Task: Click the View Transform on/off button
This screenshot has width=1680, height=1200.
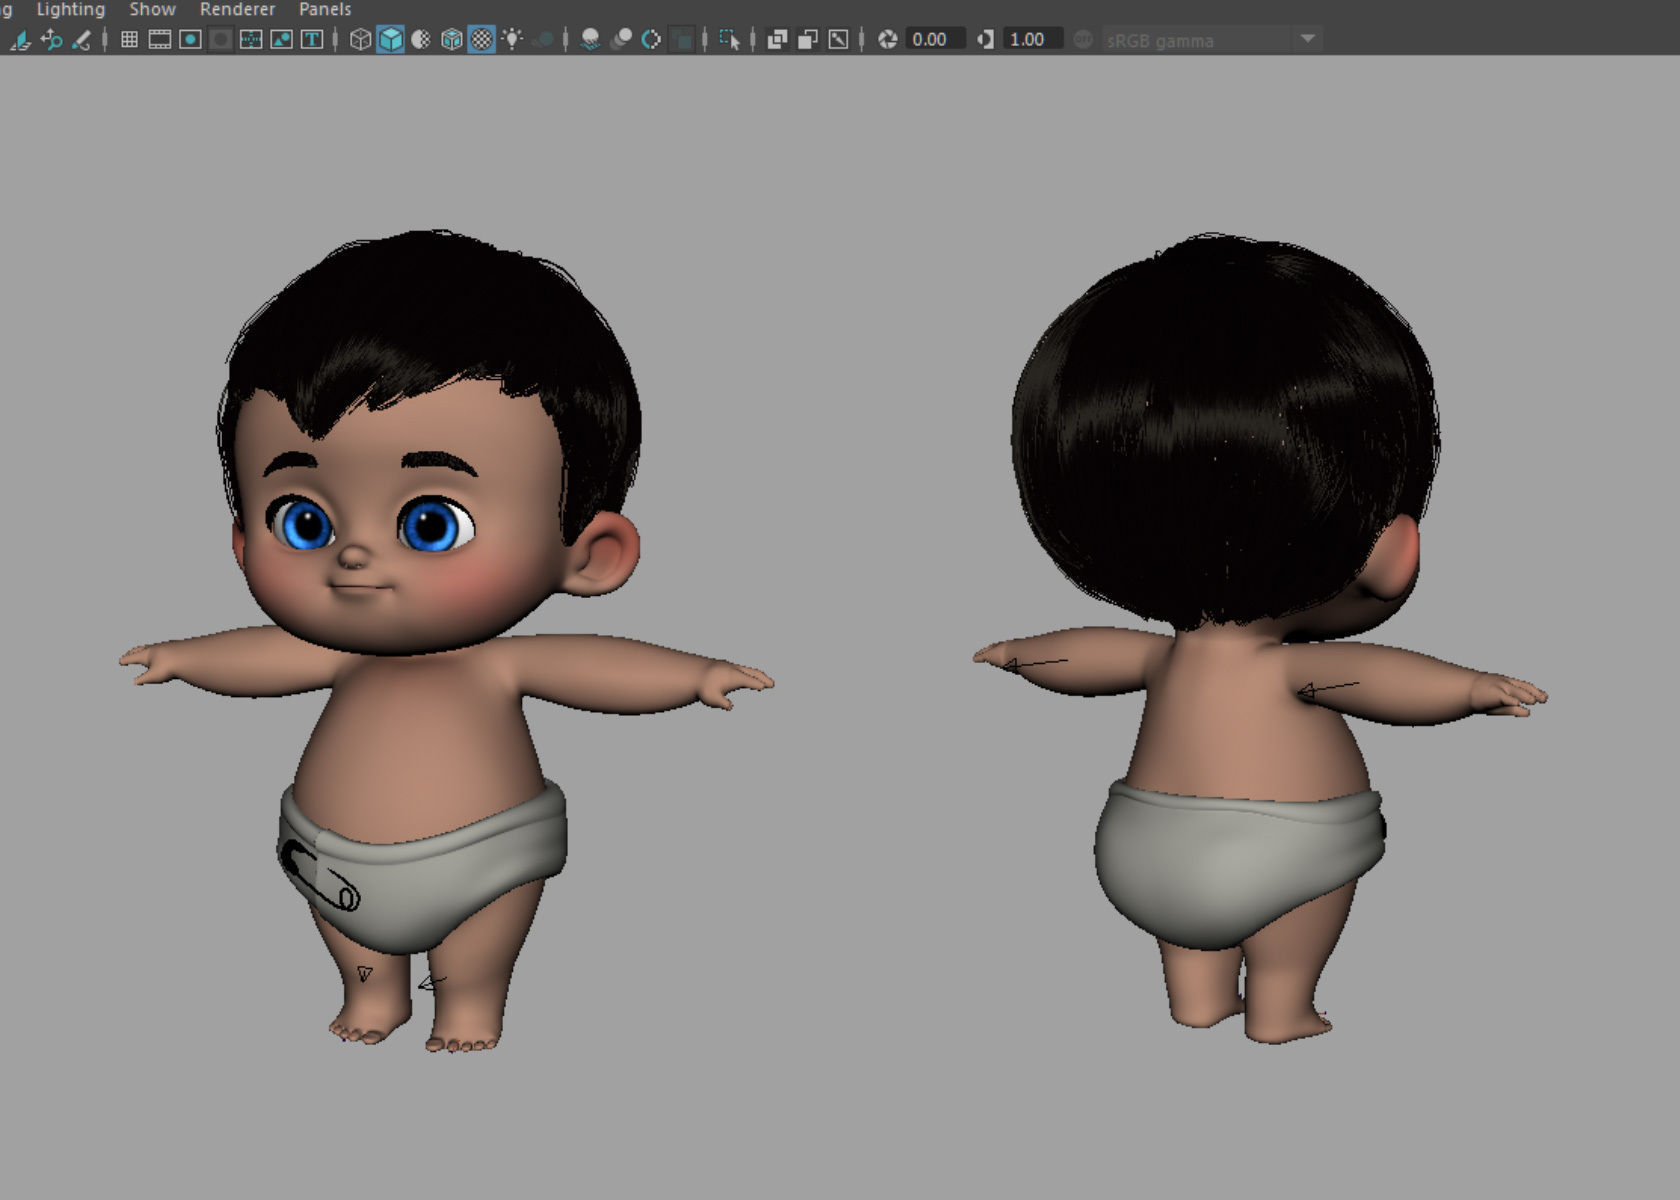Action: click(x=1083, y=39)
